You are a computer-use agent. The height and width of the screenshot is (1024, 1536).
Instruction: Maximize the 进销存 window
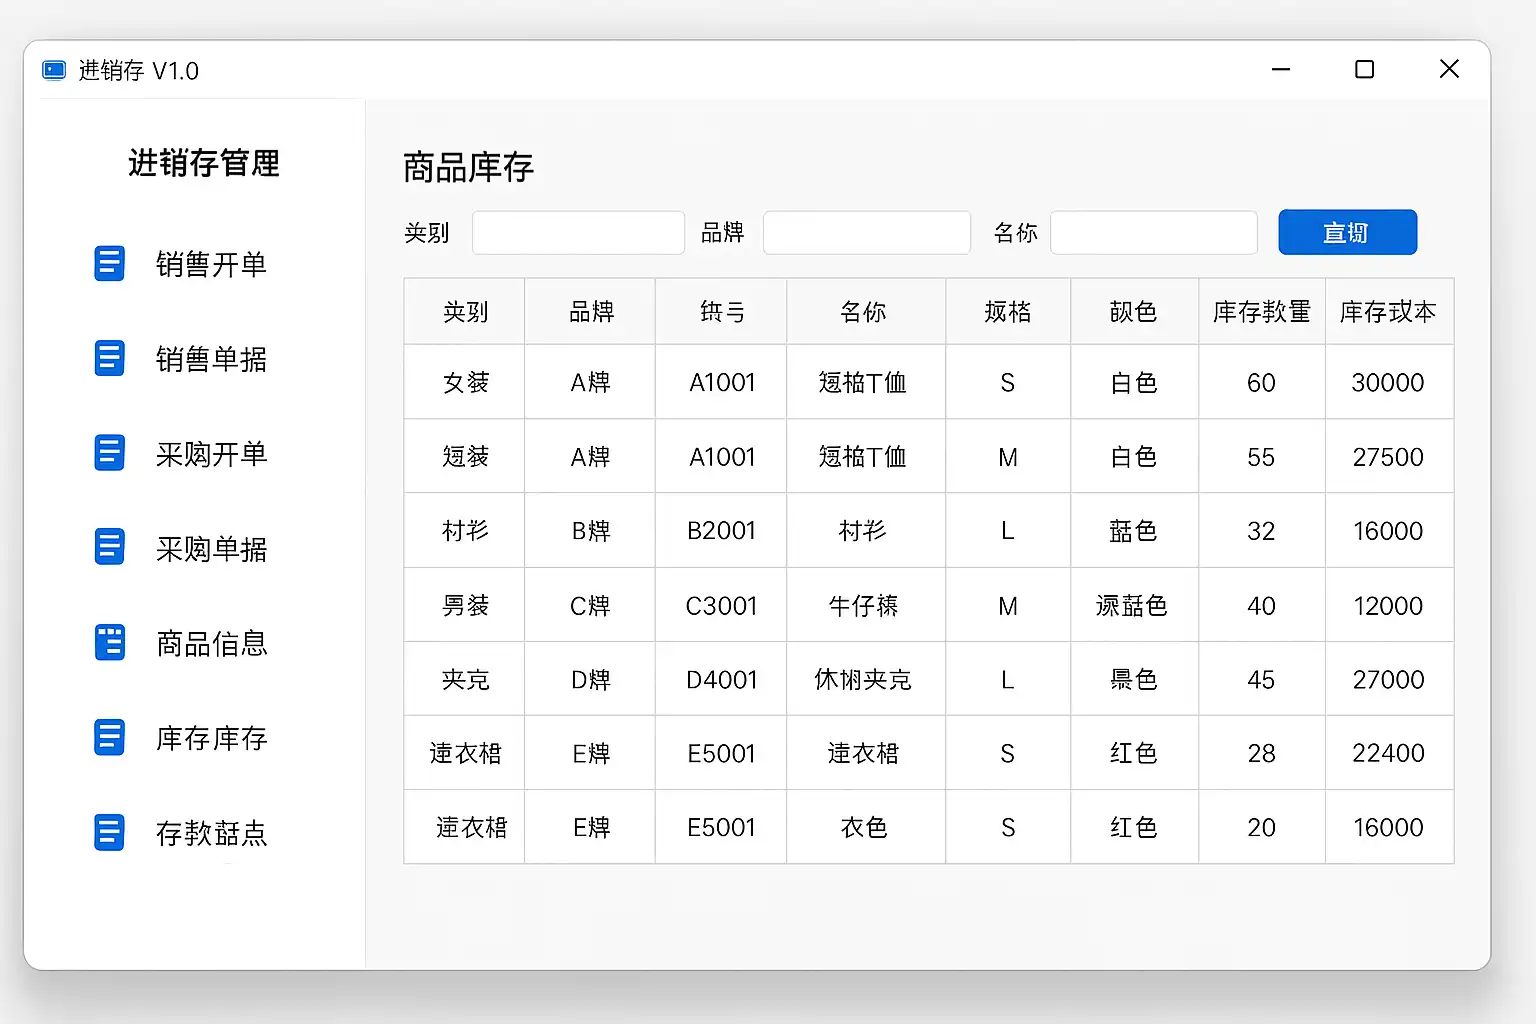click(x=1364, y=69)
